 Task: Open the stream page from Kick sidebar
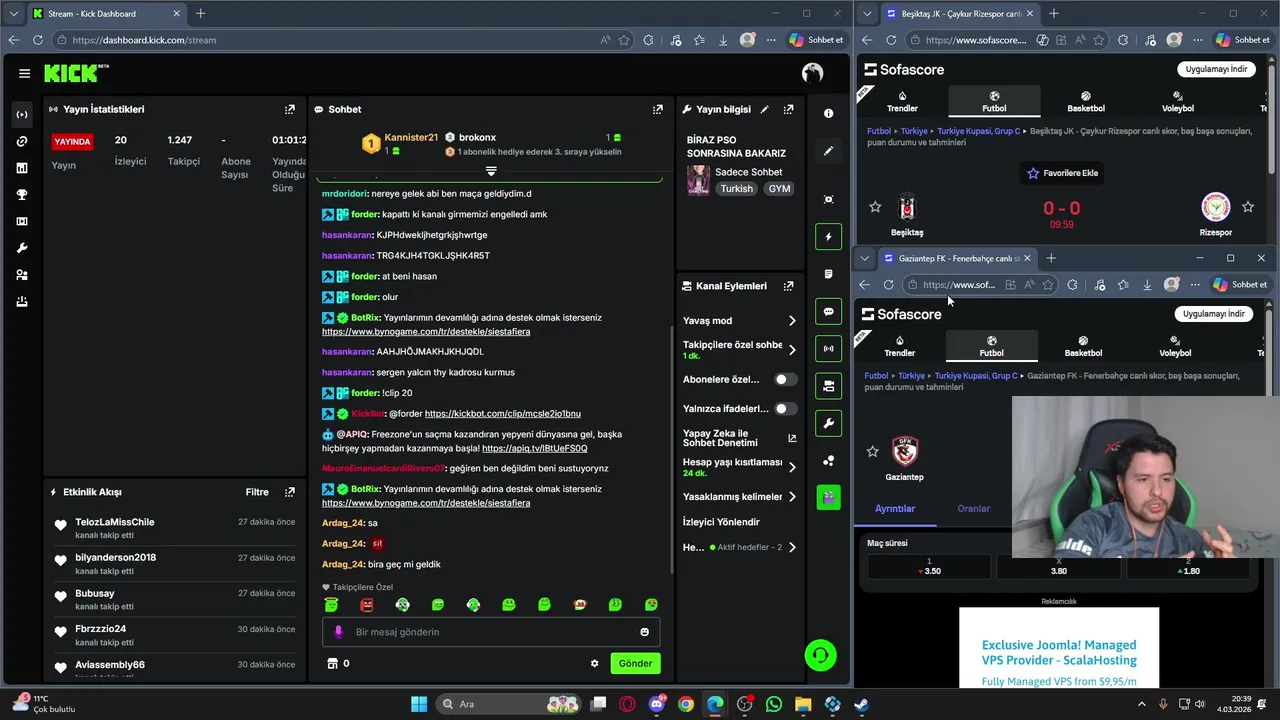click(22, 114)
